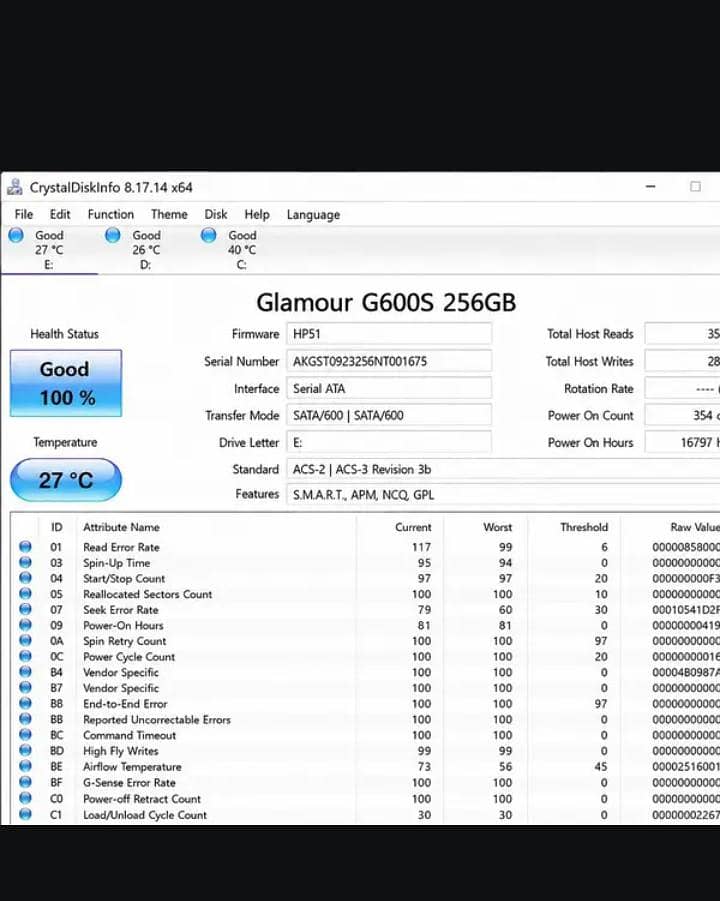Open the Edit menu

coord(60,214)
